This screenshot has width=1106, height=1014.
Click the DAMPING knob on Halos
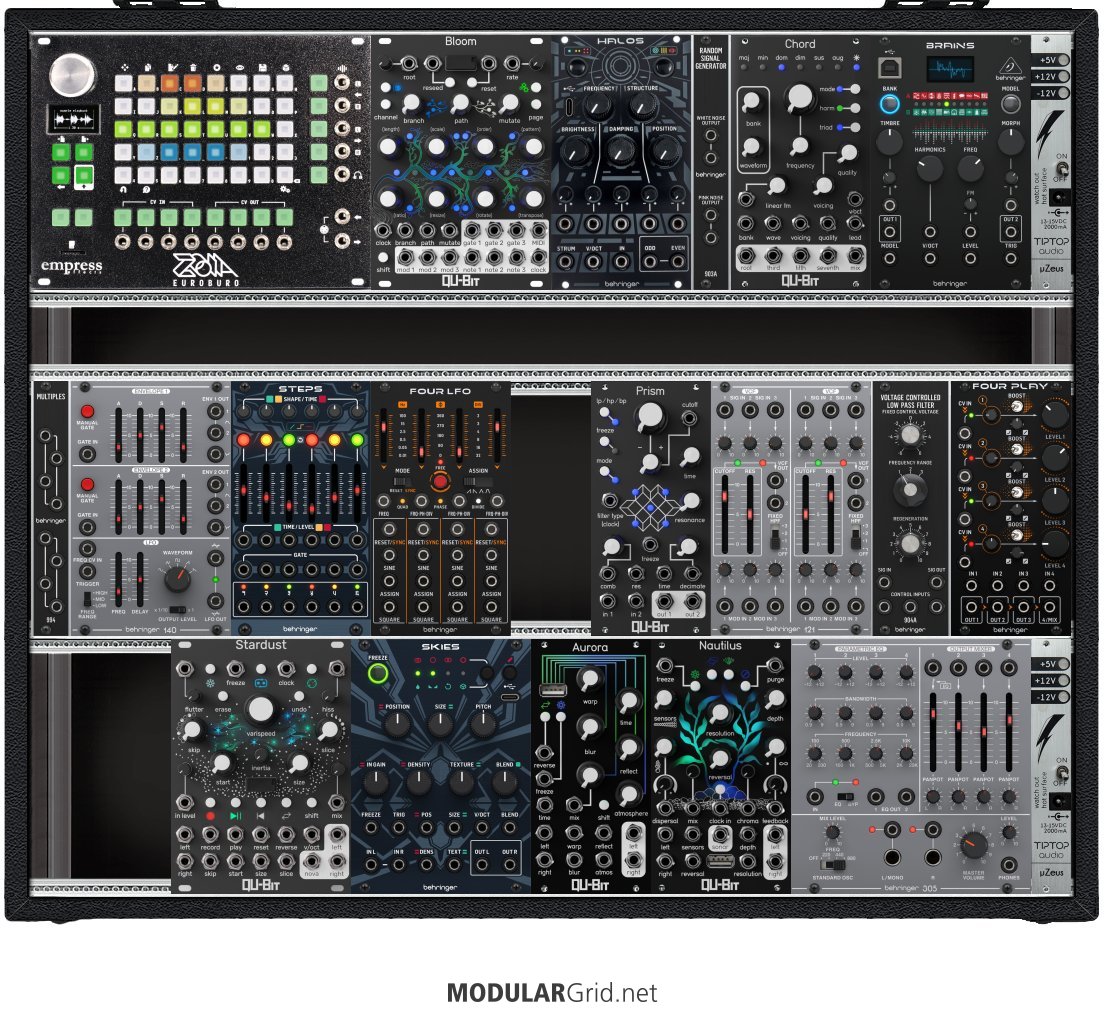pos(620,150)
